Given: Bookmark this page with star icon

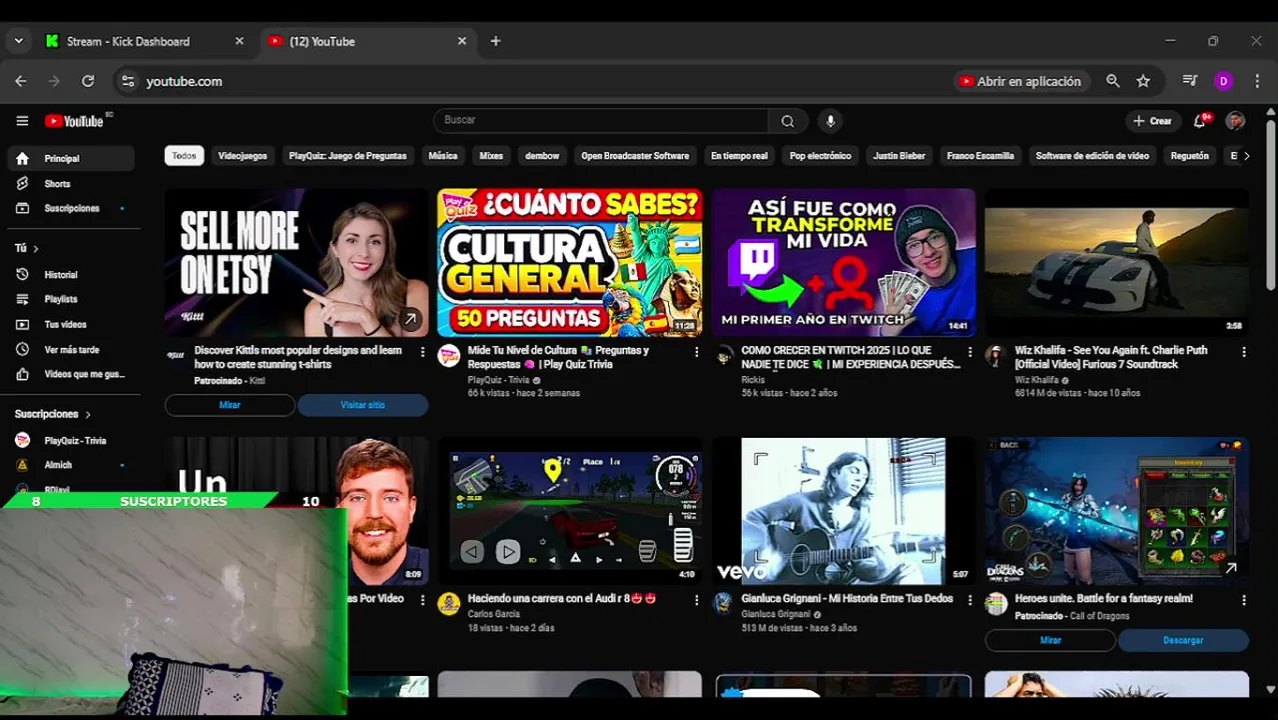Looking at the screenshot, I should [x=1143, y=81].
